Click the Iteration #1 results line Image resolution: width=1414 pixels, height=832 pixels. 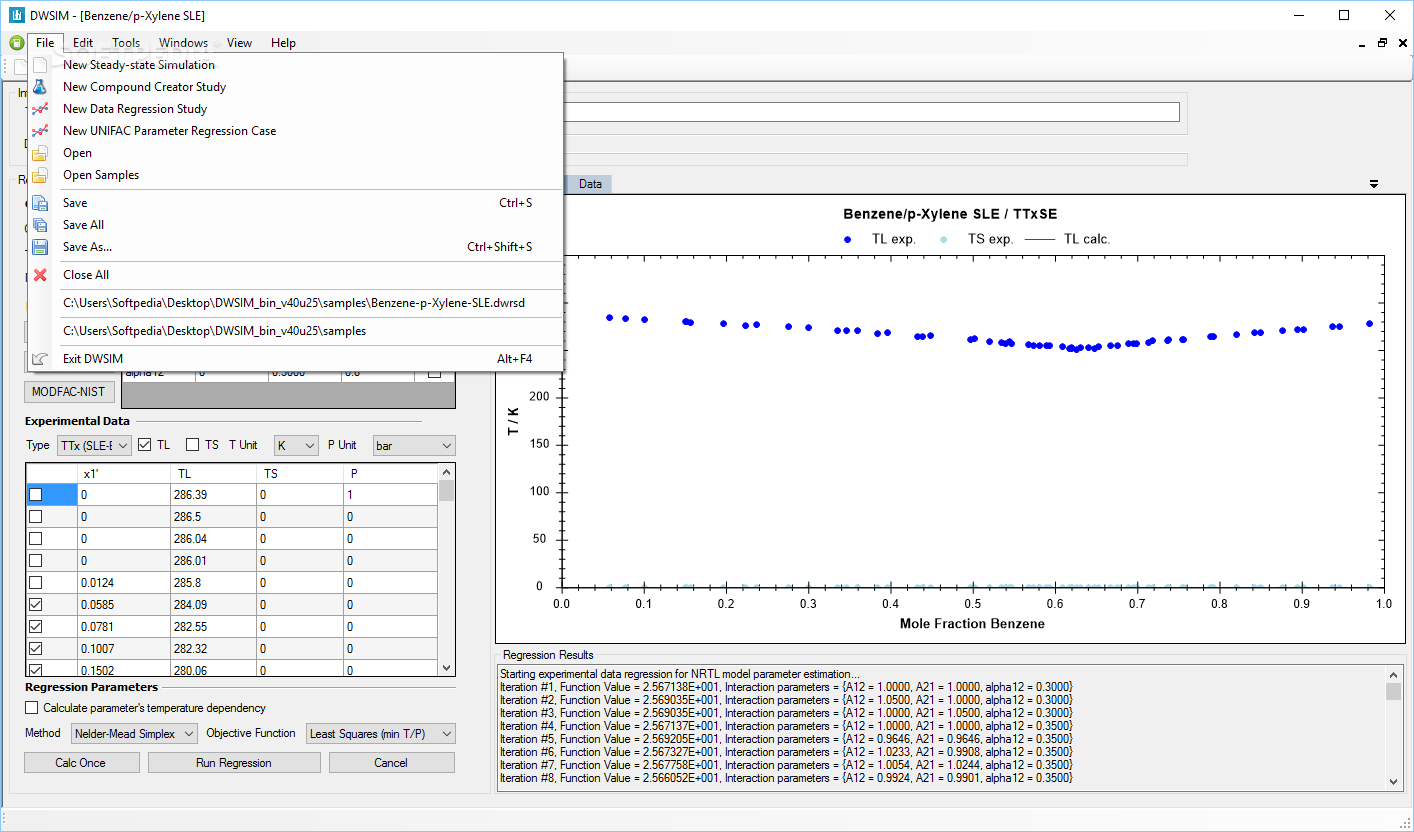[786, 687]
